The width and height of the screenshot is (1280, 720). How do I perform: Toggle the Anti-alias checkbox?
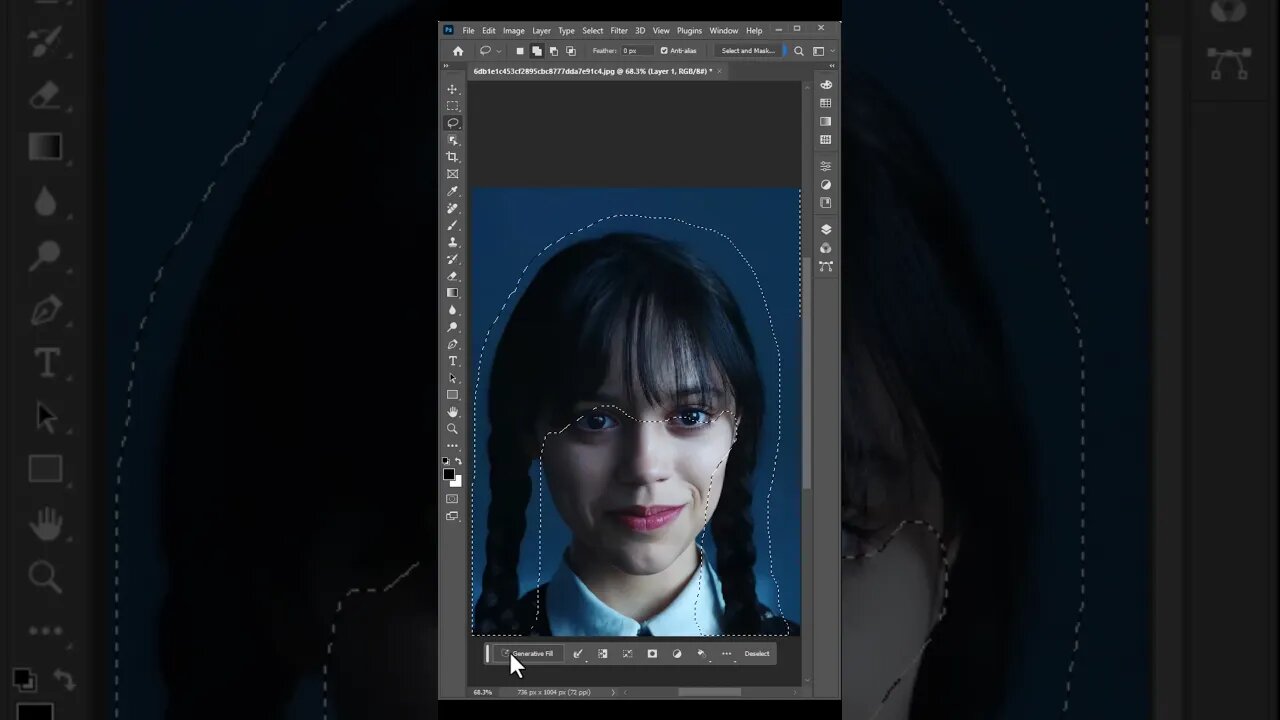coord(664,51)
